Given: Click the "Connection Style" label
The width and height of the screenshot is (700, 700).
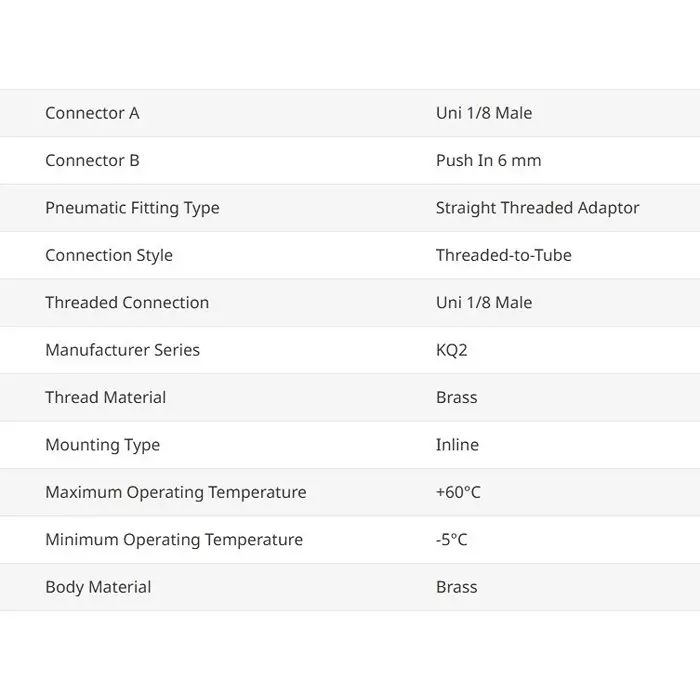Looking at the screenshot, I should [x=109, y=255].
